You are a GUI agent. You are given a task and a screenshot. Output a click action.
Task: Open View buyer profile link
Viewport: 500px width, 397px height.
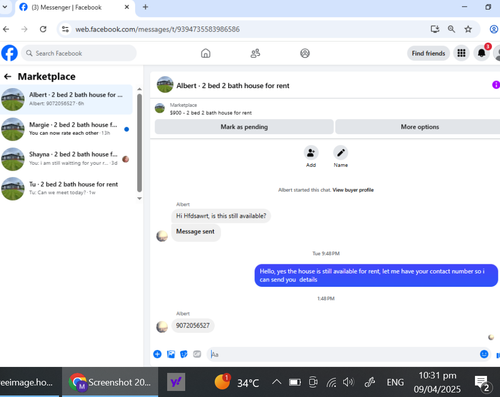353,190
